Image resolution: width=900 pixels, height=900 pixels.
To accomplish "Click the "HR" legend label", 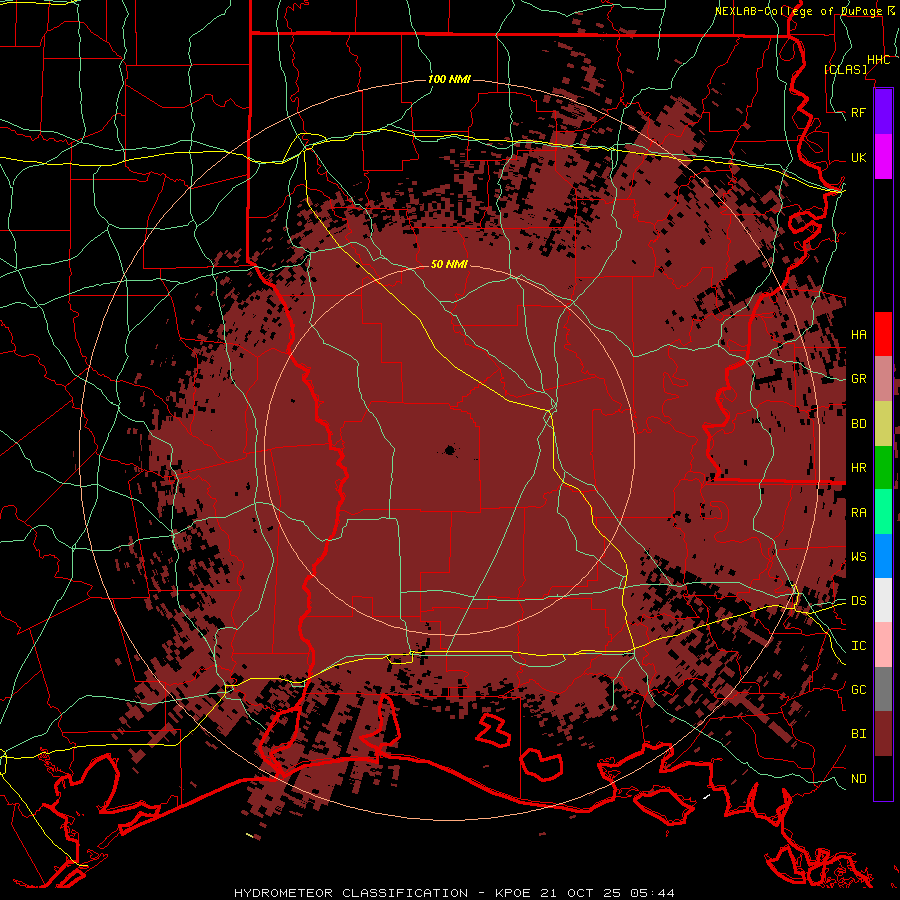I will [x=858, y=468].
